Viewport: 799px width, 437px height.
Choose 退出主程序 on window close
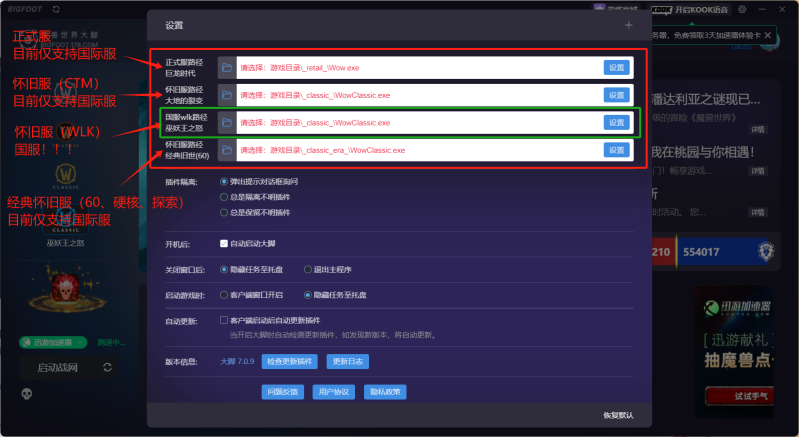[x=308, y=269]
